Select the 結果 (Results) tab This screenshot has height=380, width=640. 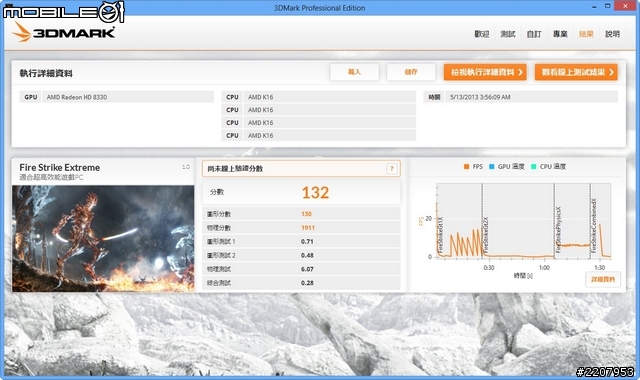[586, 34]
